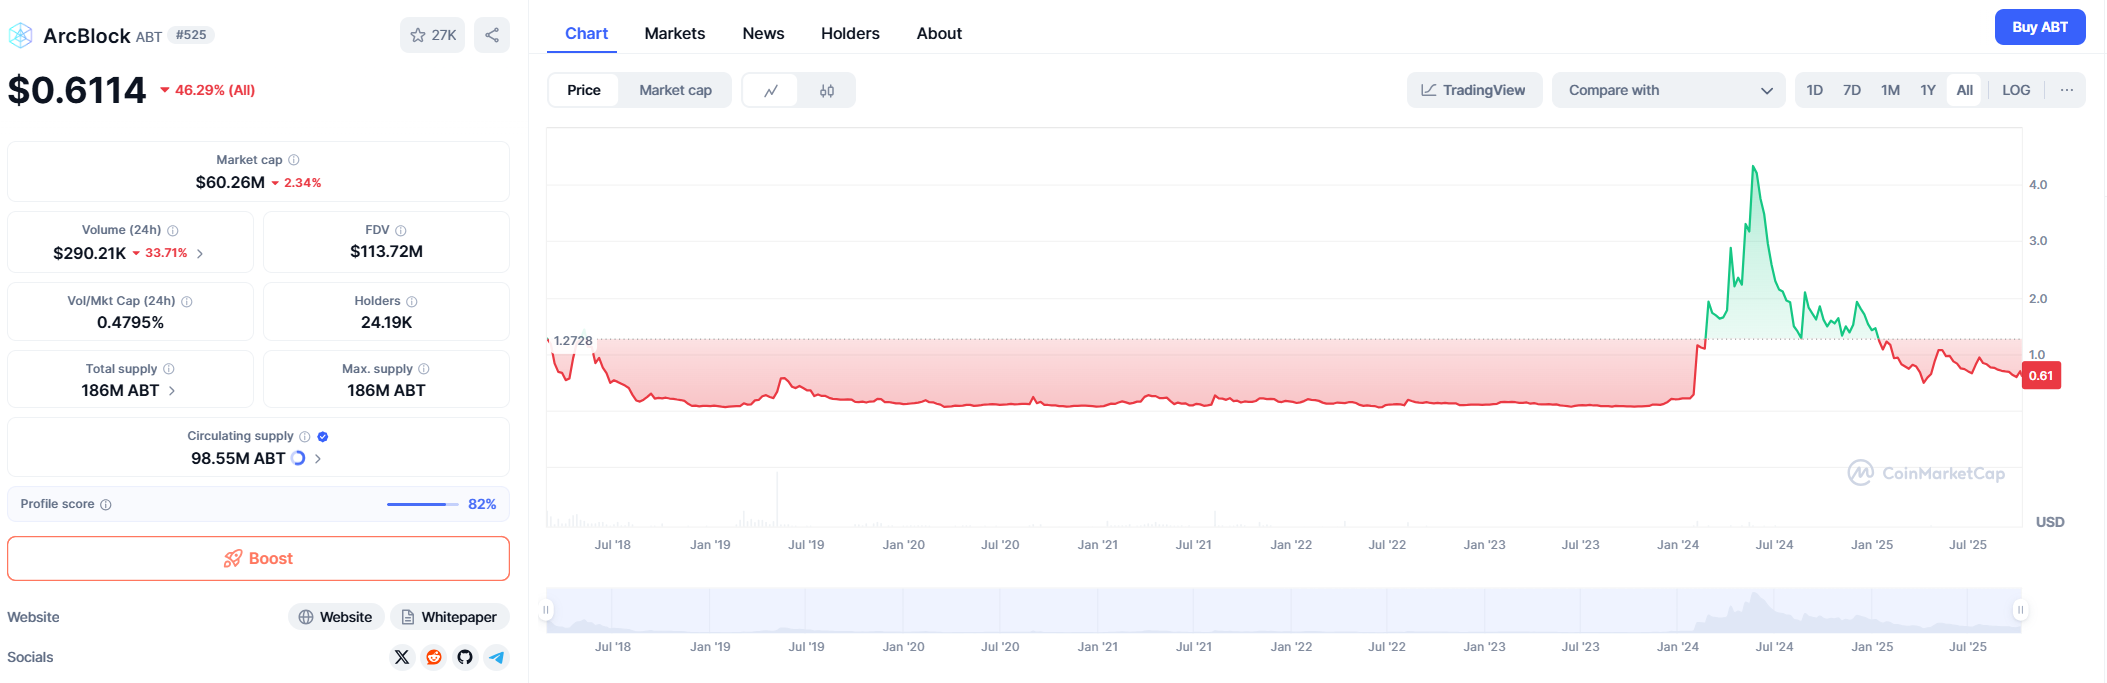Show Vol/Mkt Cap (24h) info icon
Image resolution: width=2107 pixels, height=683 pixels.
(187, 301)
